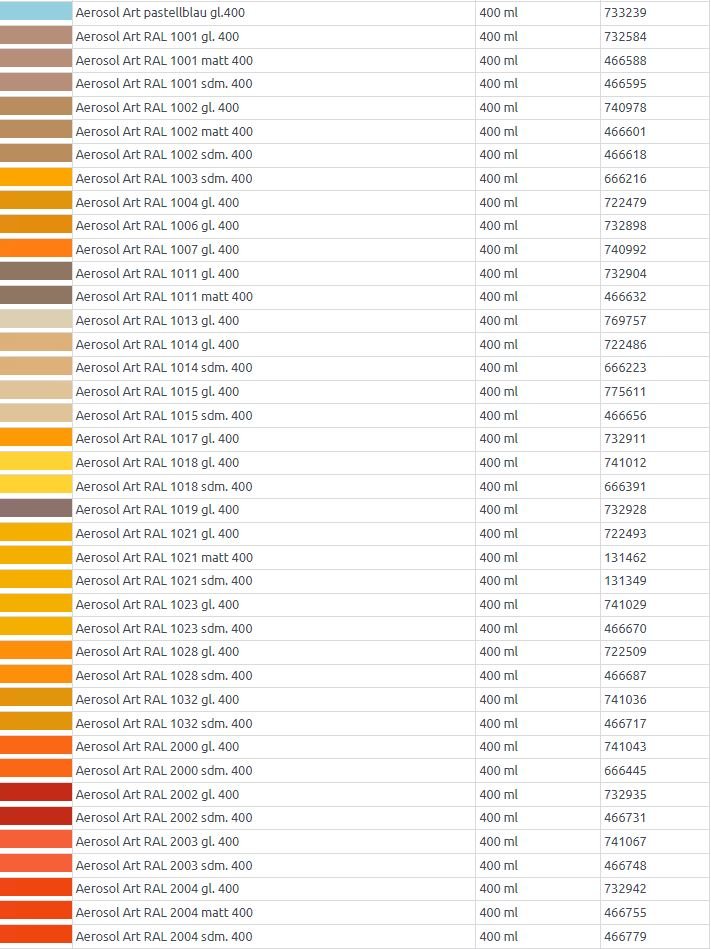Viewport: 711px width, 949px height.
Task: Click Aerosol Art RAL 1015 sdm. 400 name
Action: tap(164, 415)
